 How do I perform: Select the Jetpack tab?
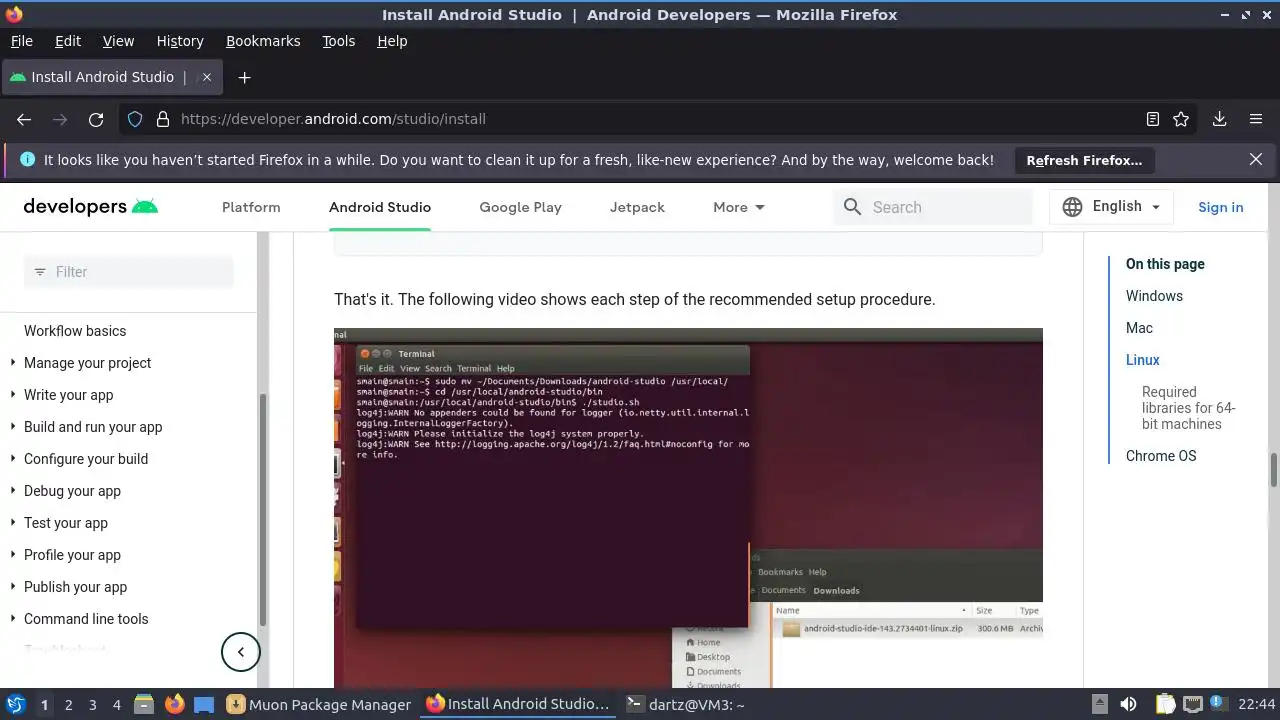pos(637,207)
